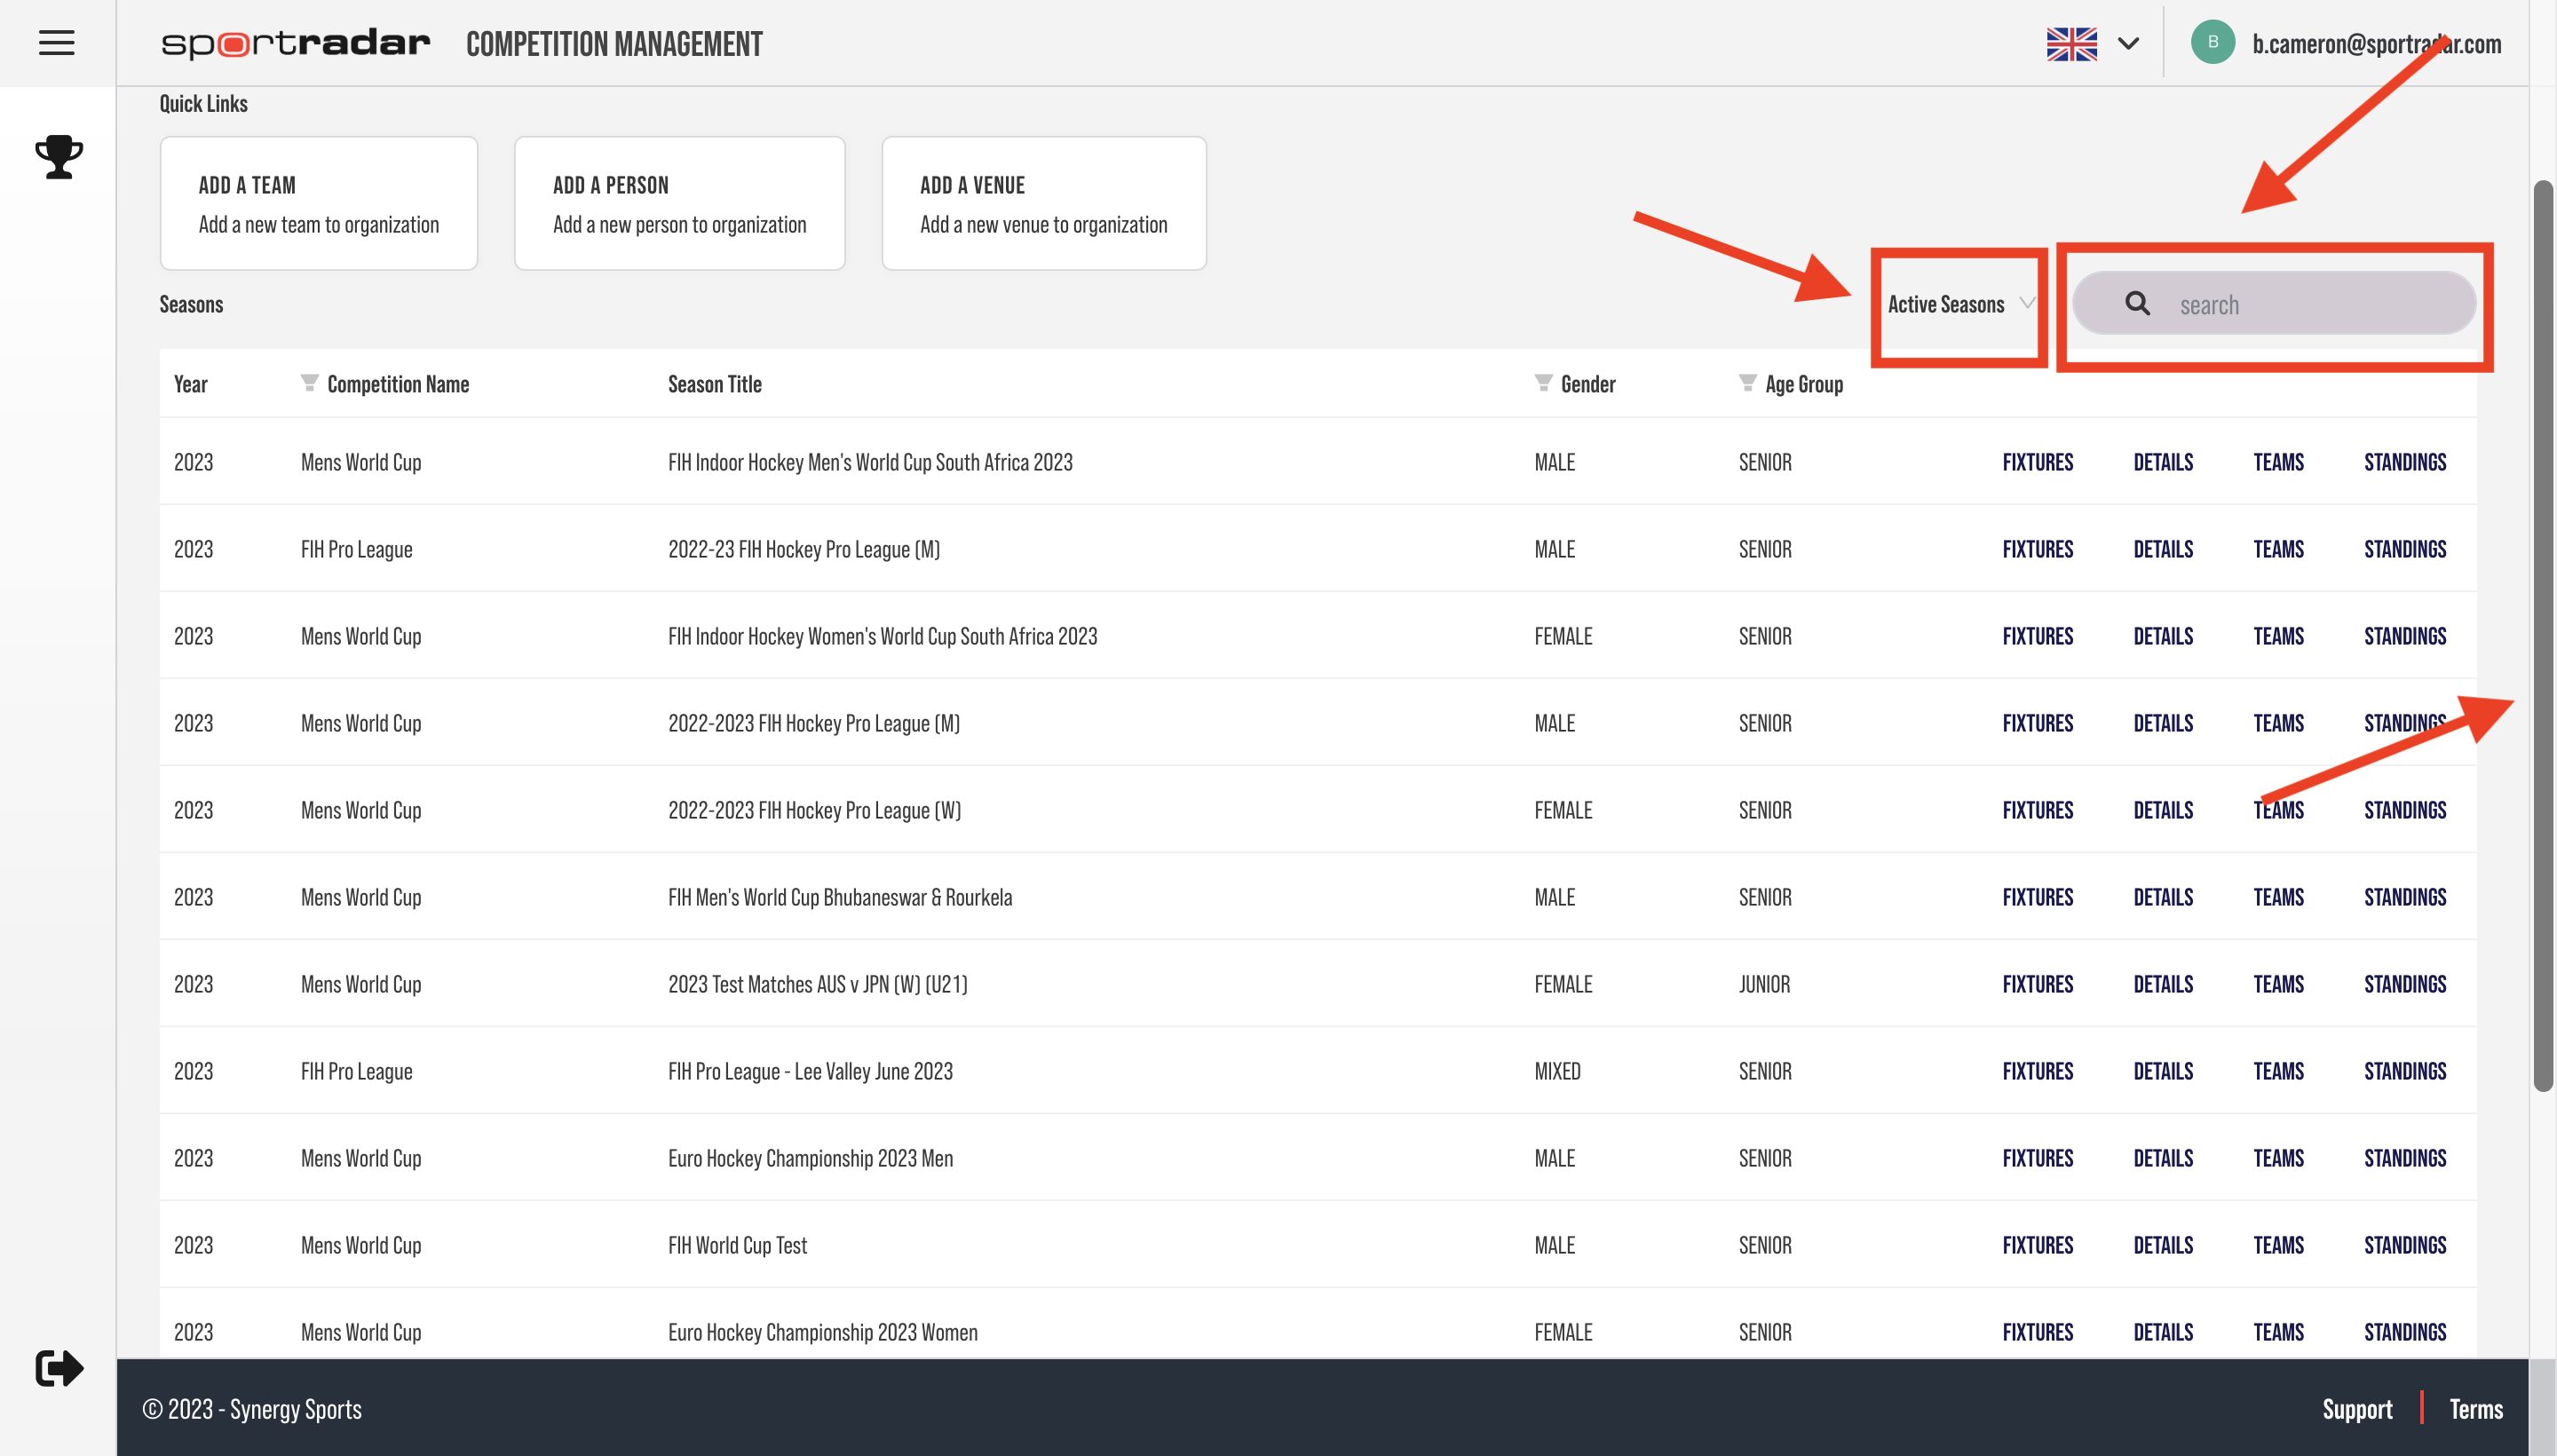Viewport: 2557px width, 1456px height.
Task: Open Fixtures for FIH World Cup Test
Action: click(x=2038, y=1245)
